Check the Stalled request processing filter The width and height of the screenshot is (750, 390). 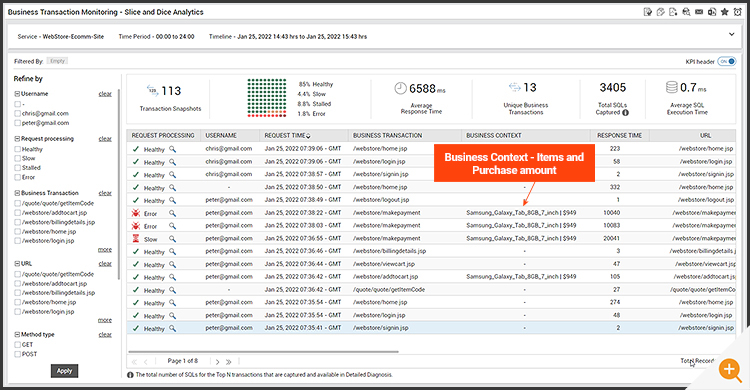[18, 168]
